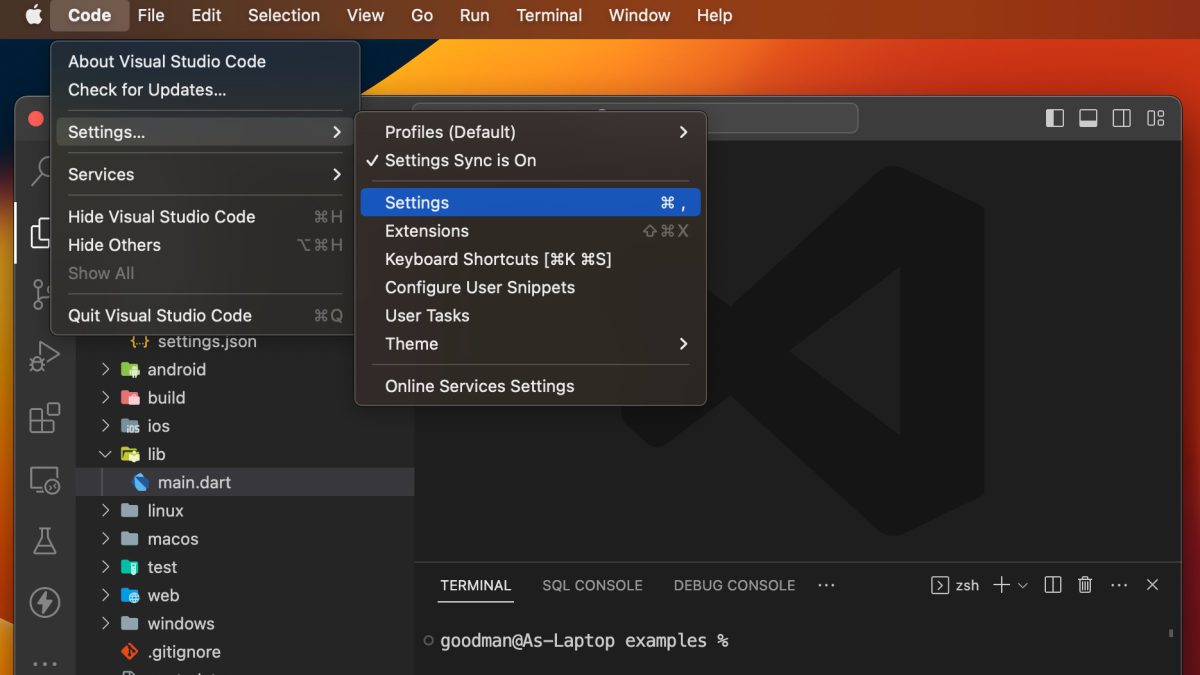
Task: Toggle Panel layout icon in title bar
Action: [1088, 118]
